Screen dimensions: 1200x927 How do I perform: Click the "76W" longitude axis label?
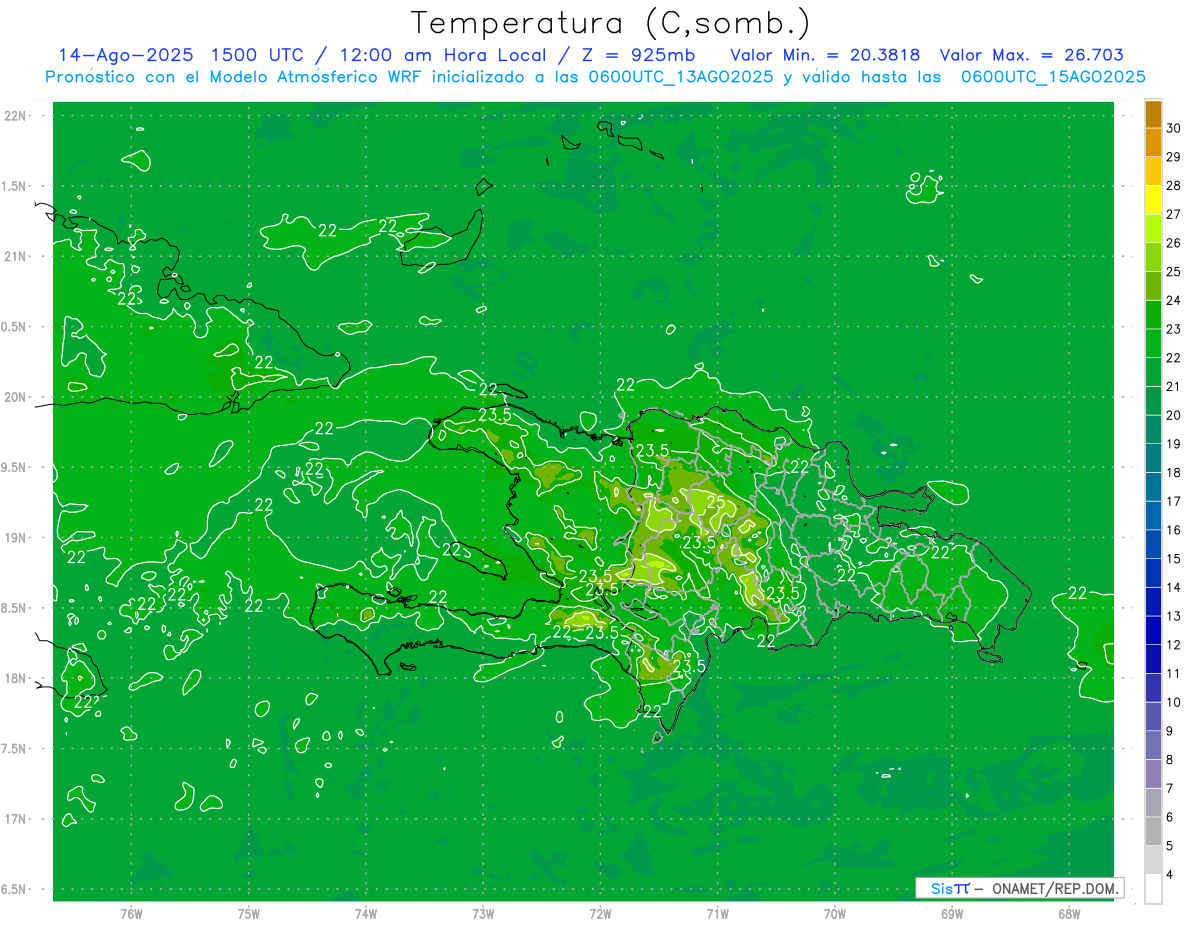(131, 913)
